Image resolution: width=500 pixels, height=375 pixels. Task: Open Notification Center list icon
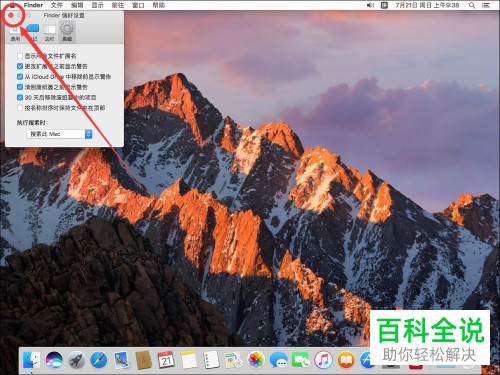pyautogui.click(x=487, y=5)
